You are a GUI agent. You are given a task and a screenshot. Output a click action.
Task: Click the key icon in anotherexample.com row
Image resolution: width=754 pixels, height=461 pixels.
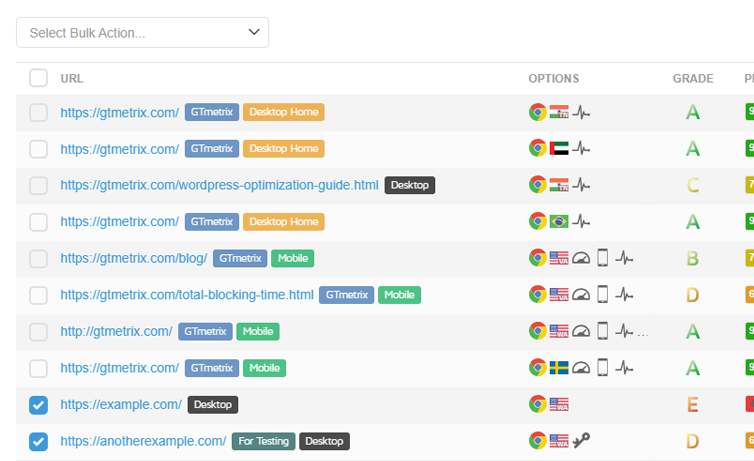581,441
